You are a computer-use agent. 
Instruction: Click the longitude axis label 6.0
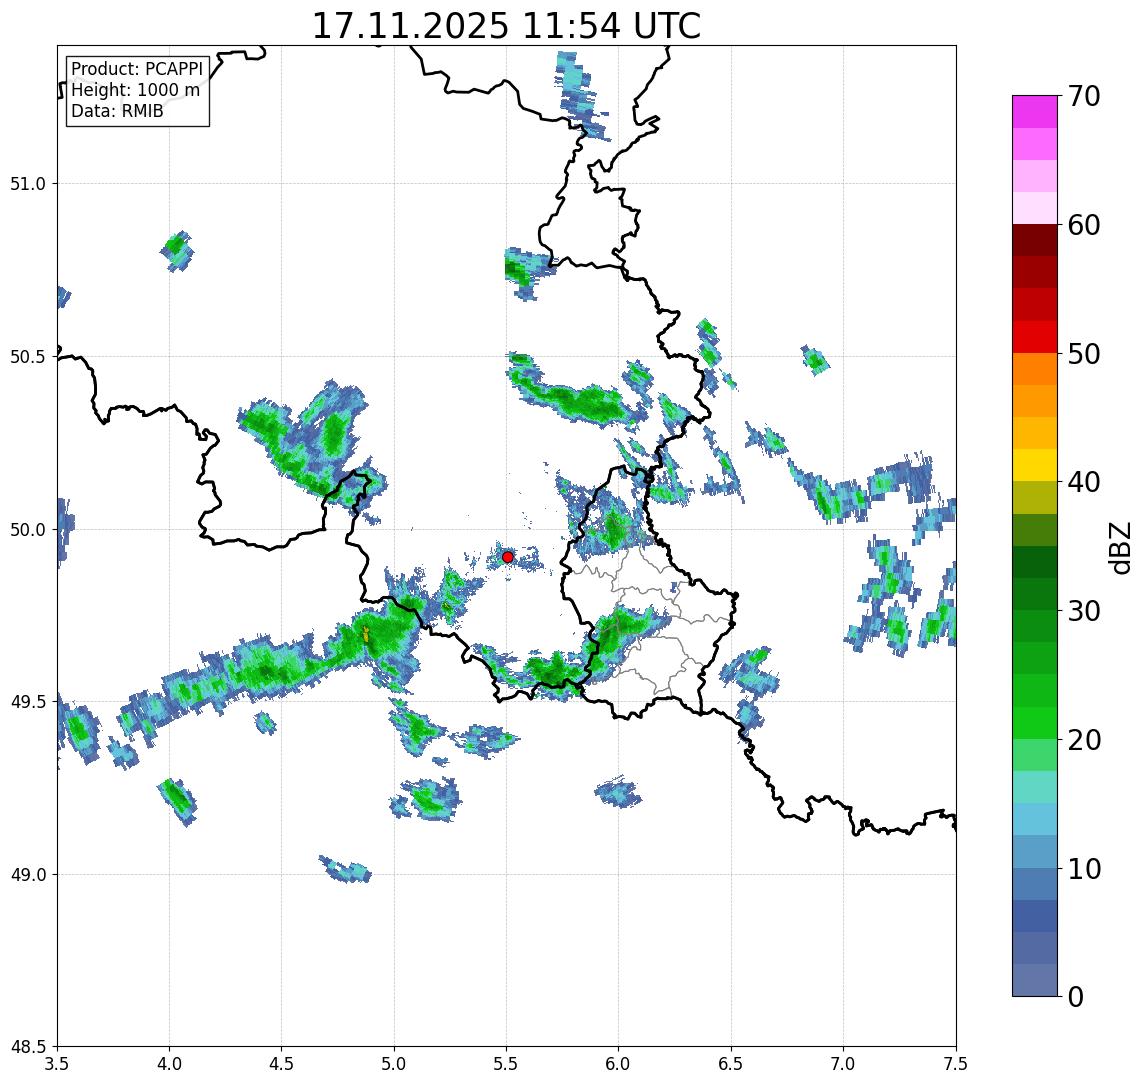[619, 1064]
